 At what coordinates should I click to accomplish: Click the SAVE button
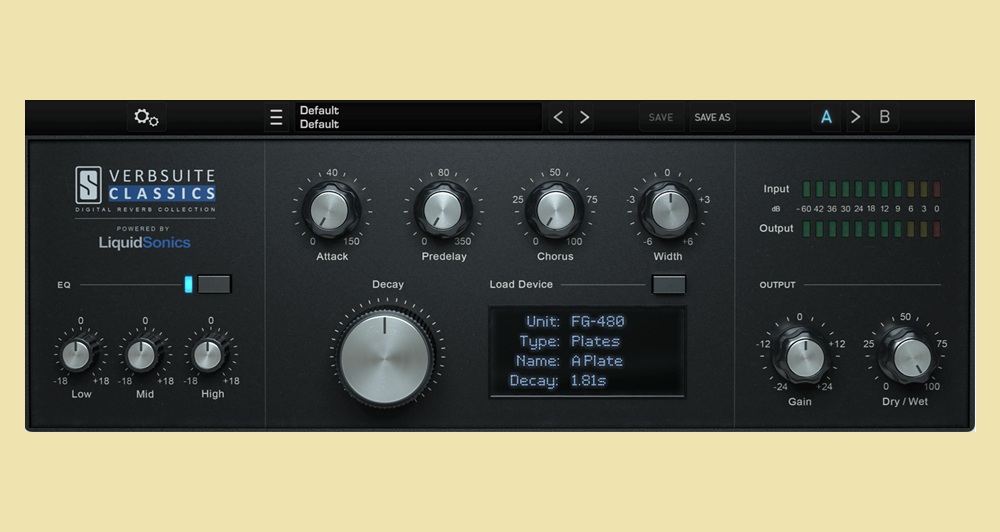coord(661,117)
